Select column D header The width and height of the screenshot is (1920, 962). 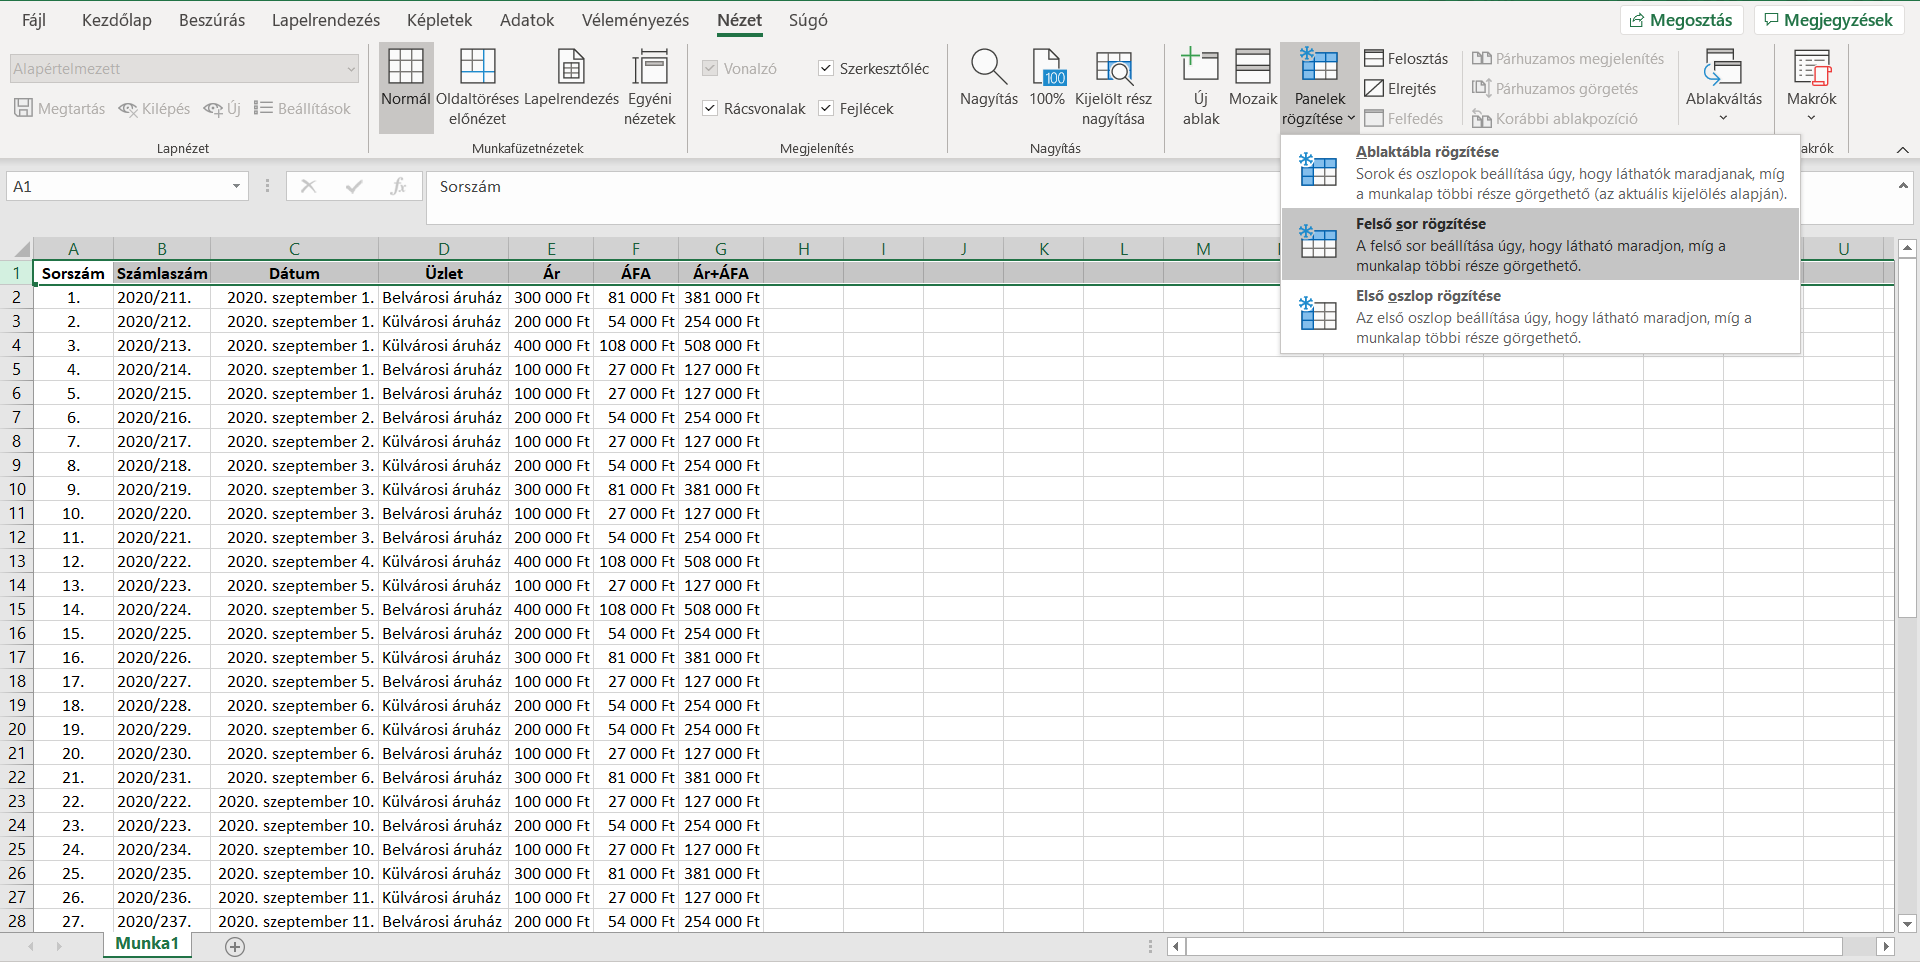(x=443, y=249)
